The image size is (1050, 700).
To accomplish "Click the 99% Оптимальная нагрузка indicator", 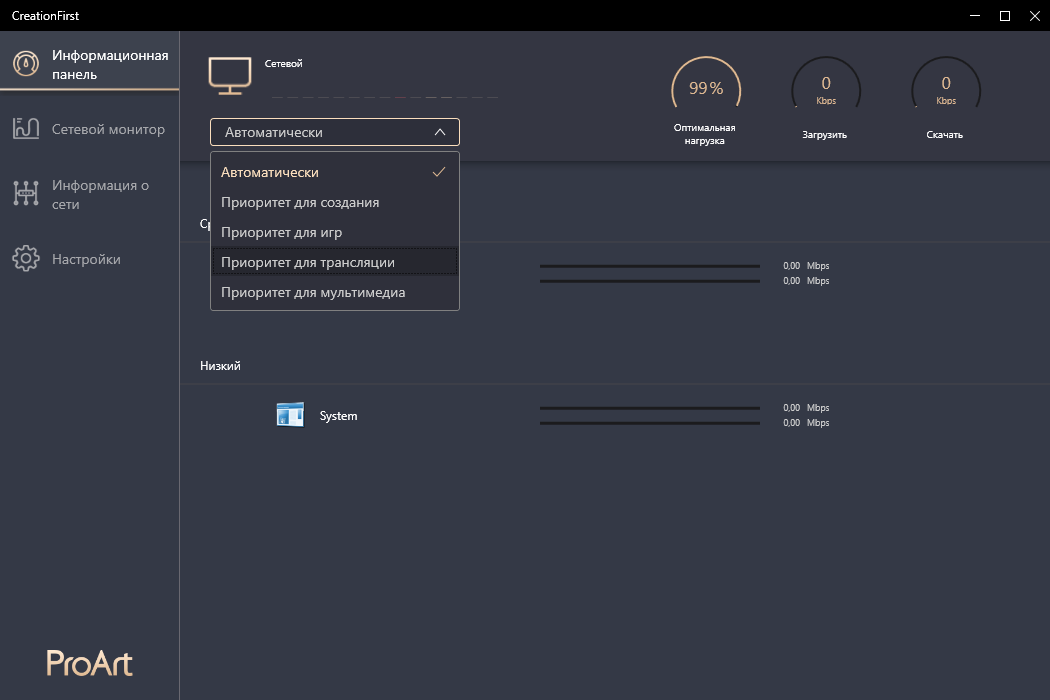I will tap(706, 88).
